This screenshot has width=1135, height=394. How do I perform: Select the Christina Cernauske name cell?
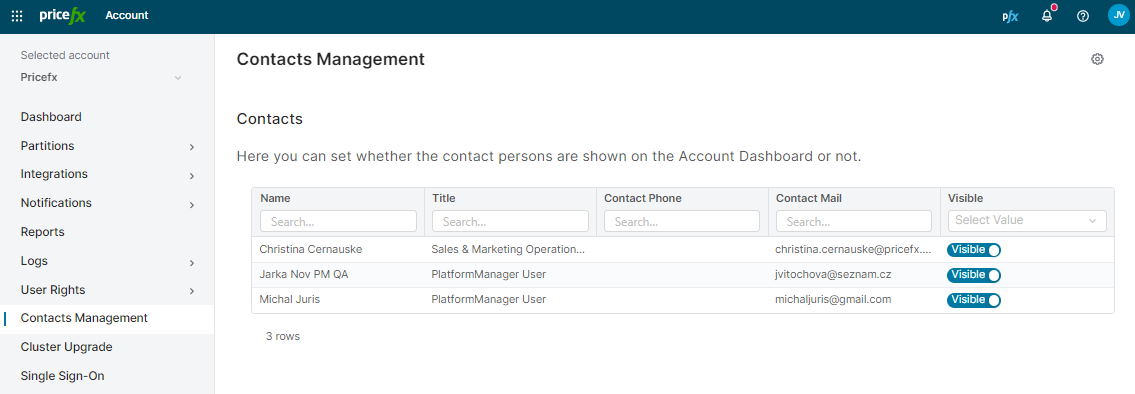311,249
